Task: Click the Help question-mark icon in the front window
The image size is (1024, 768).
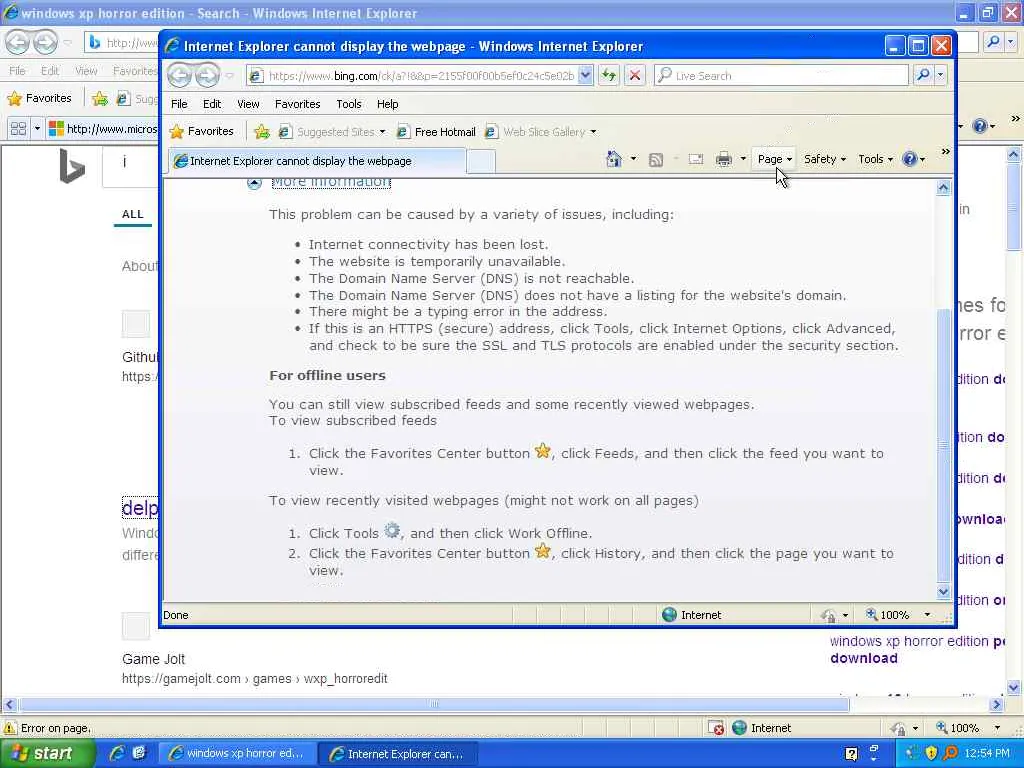Action: (909, 159)
